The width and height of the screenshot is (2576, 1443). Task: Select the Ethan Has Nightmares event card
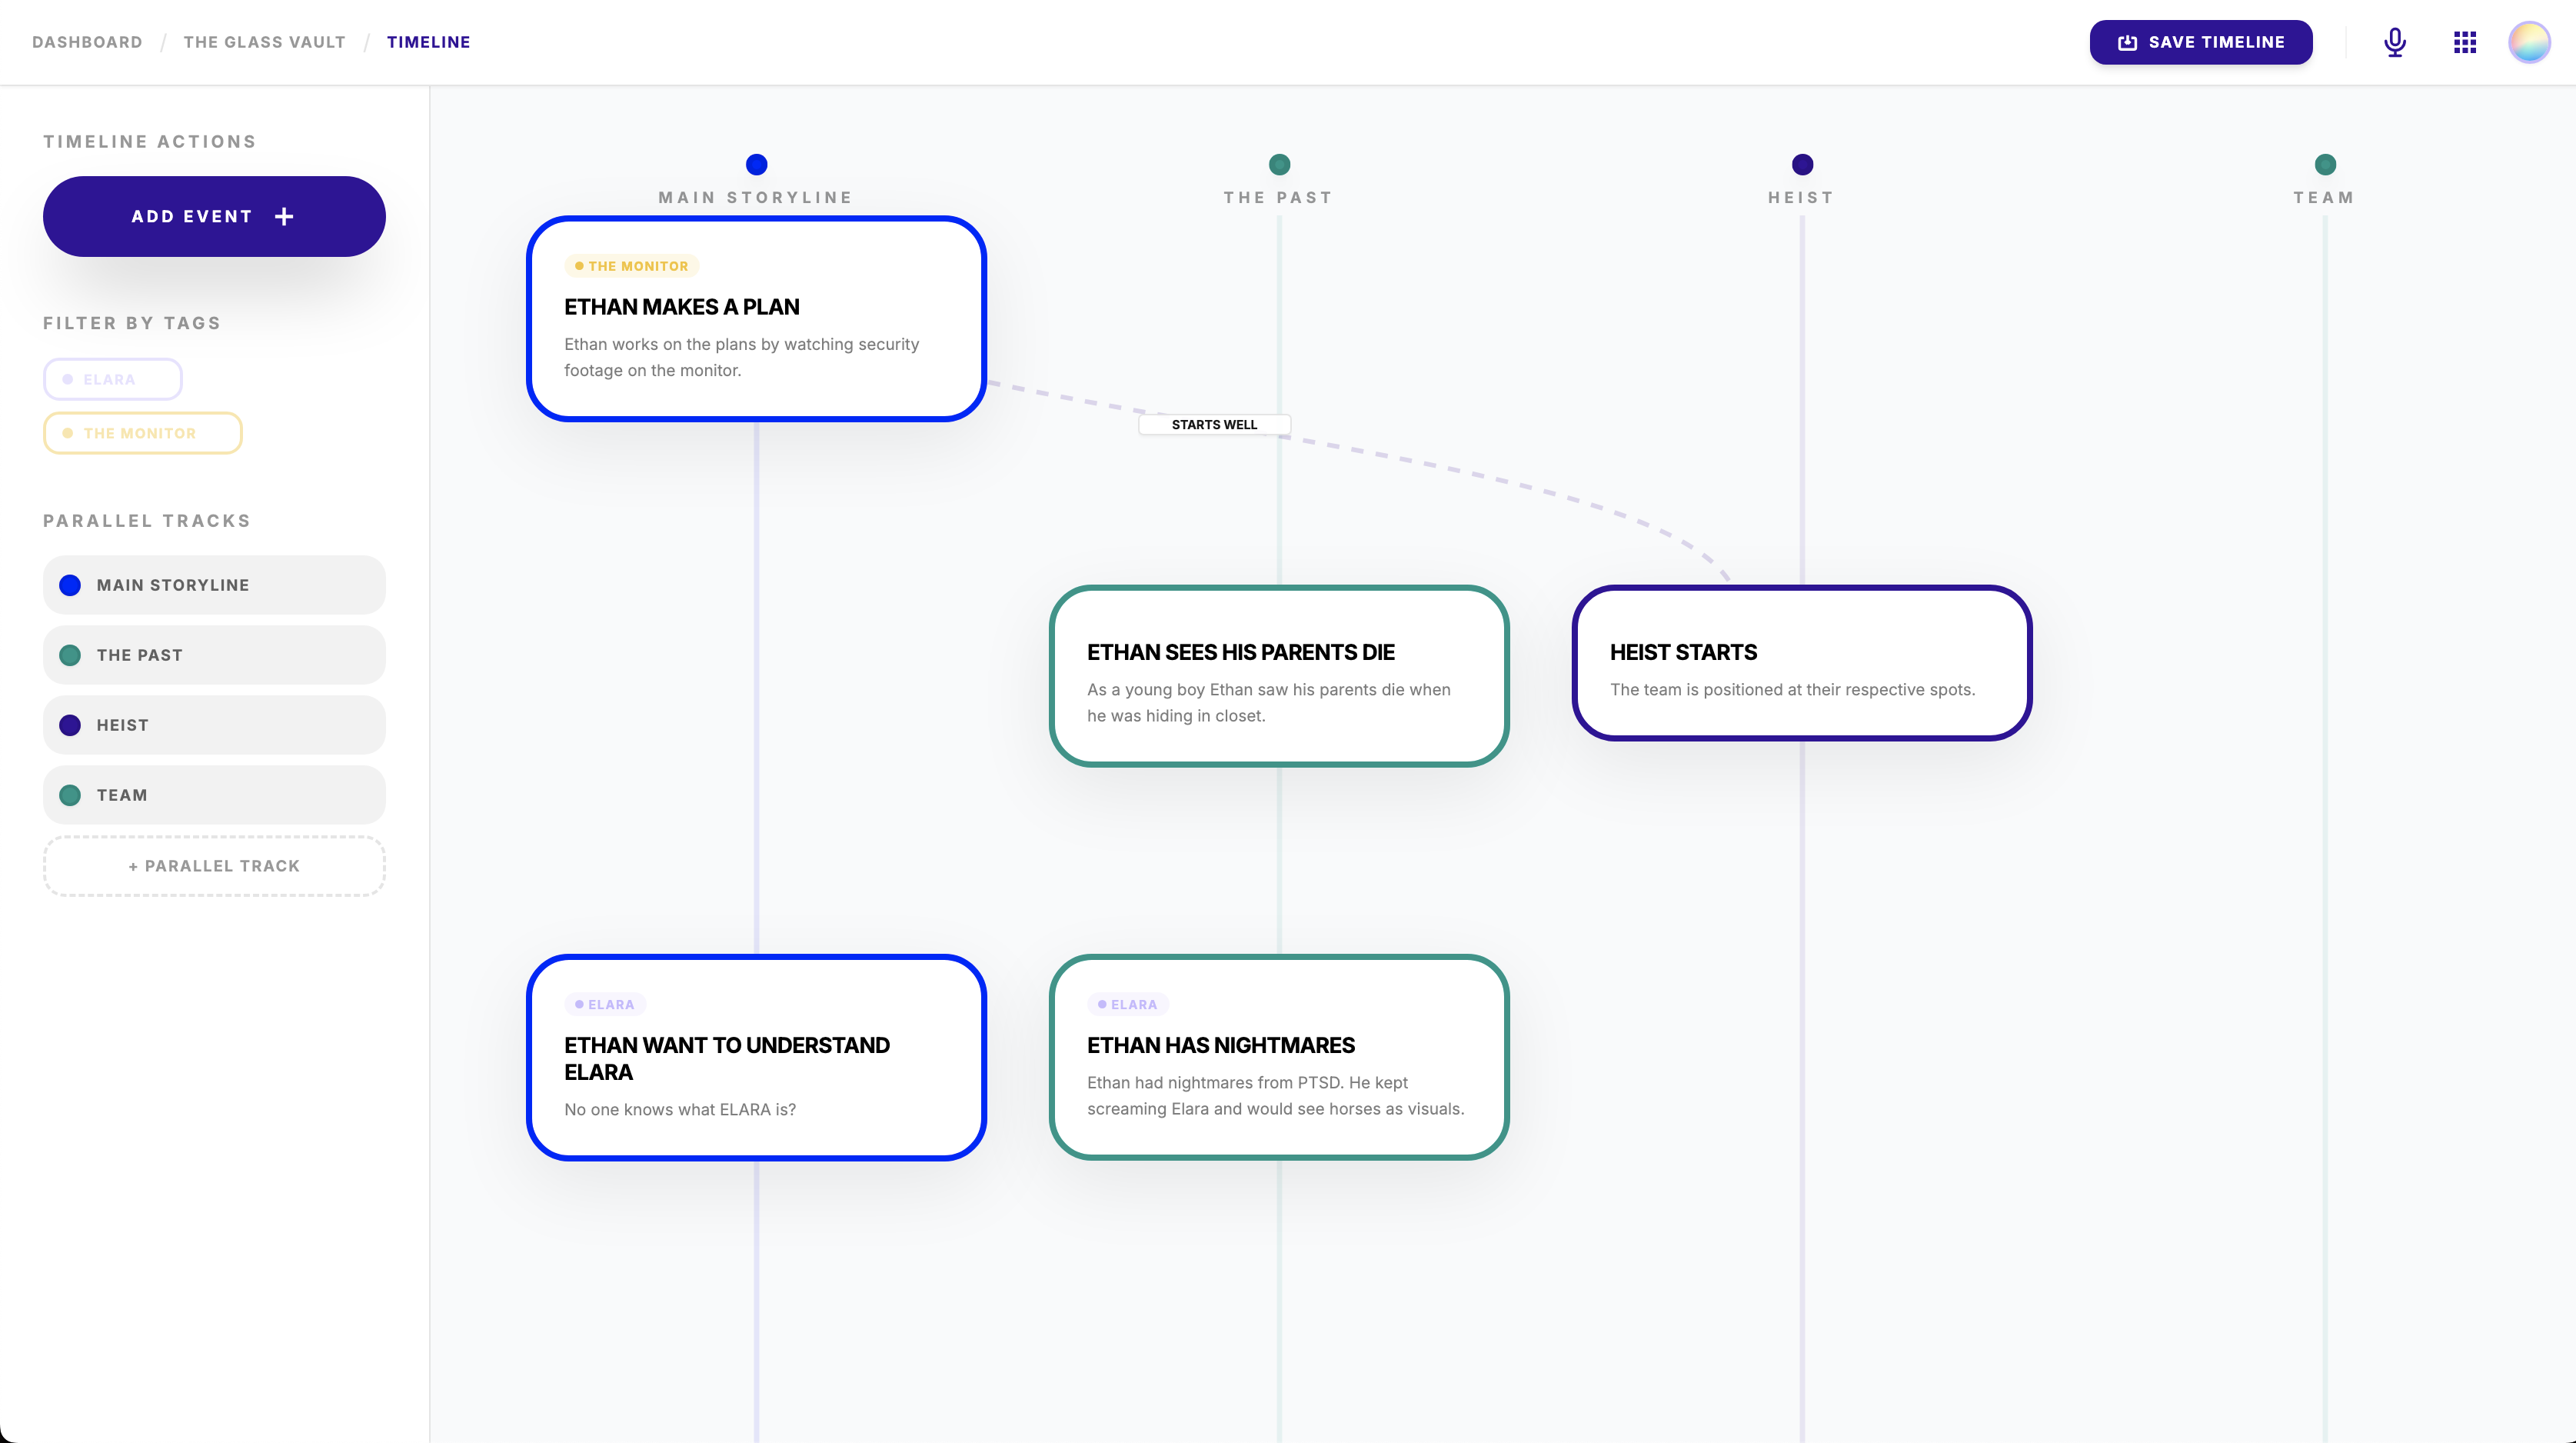click(1278, 1058)
